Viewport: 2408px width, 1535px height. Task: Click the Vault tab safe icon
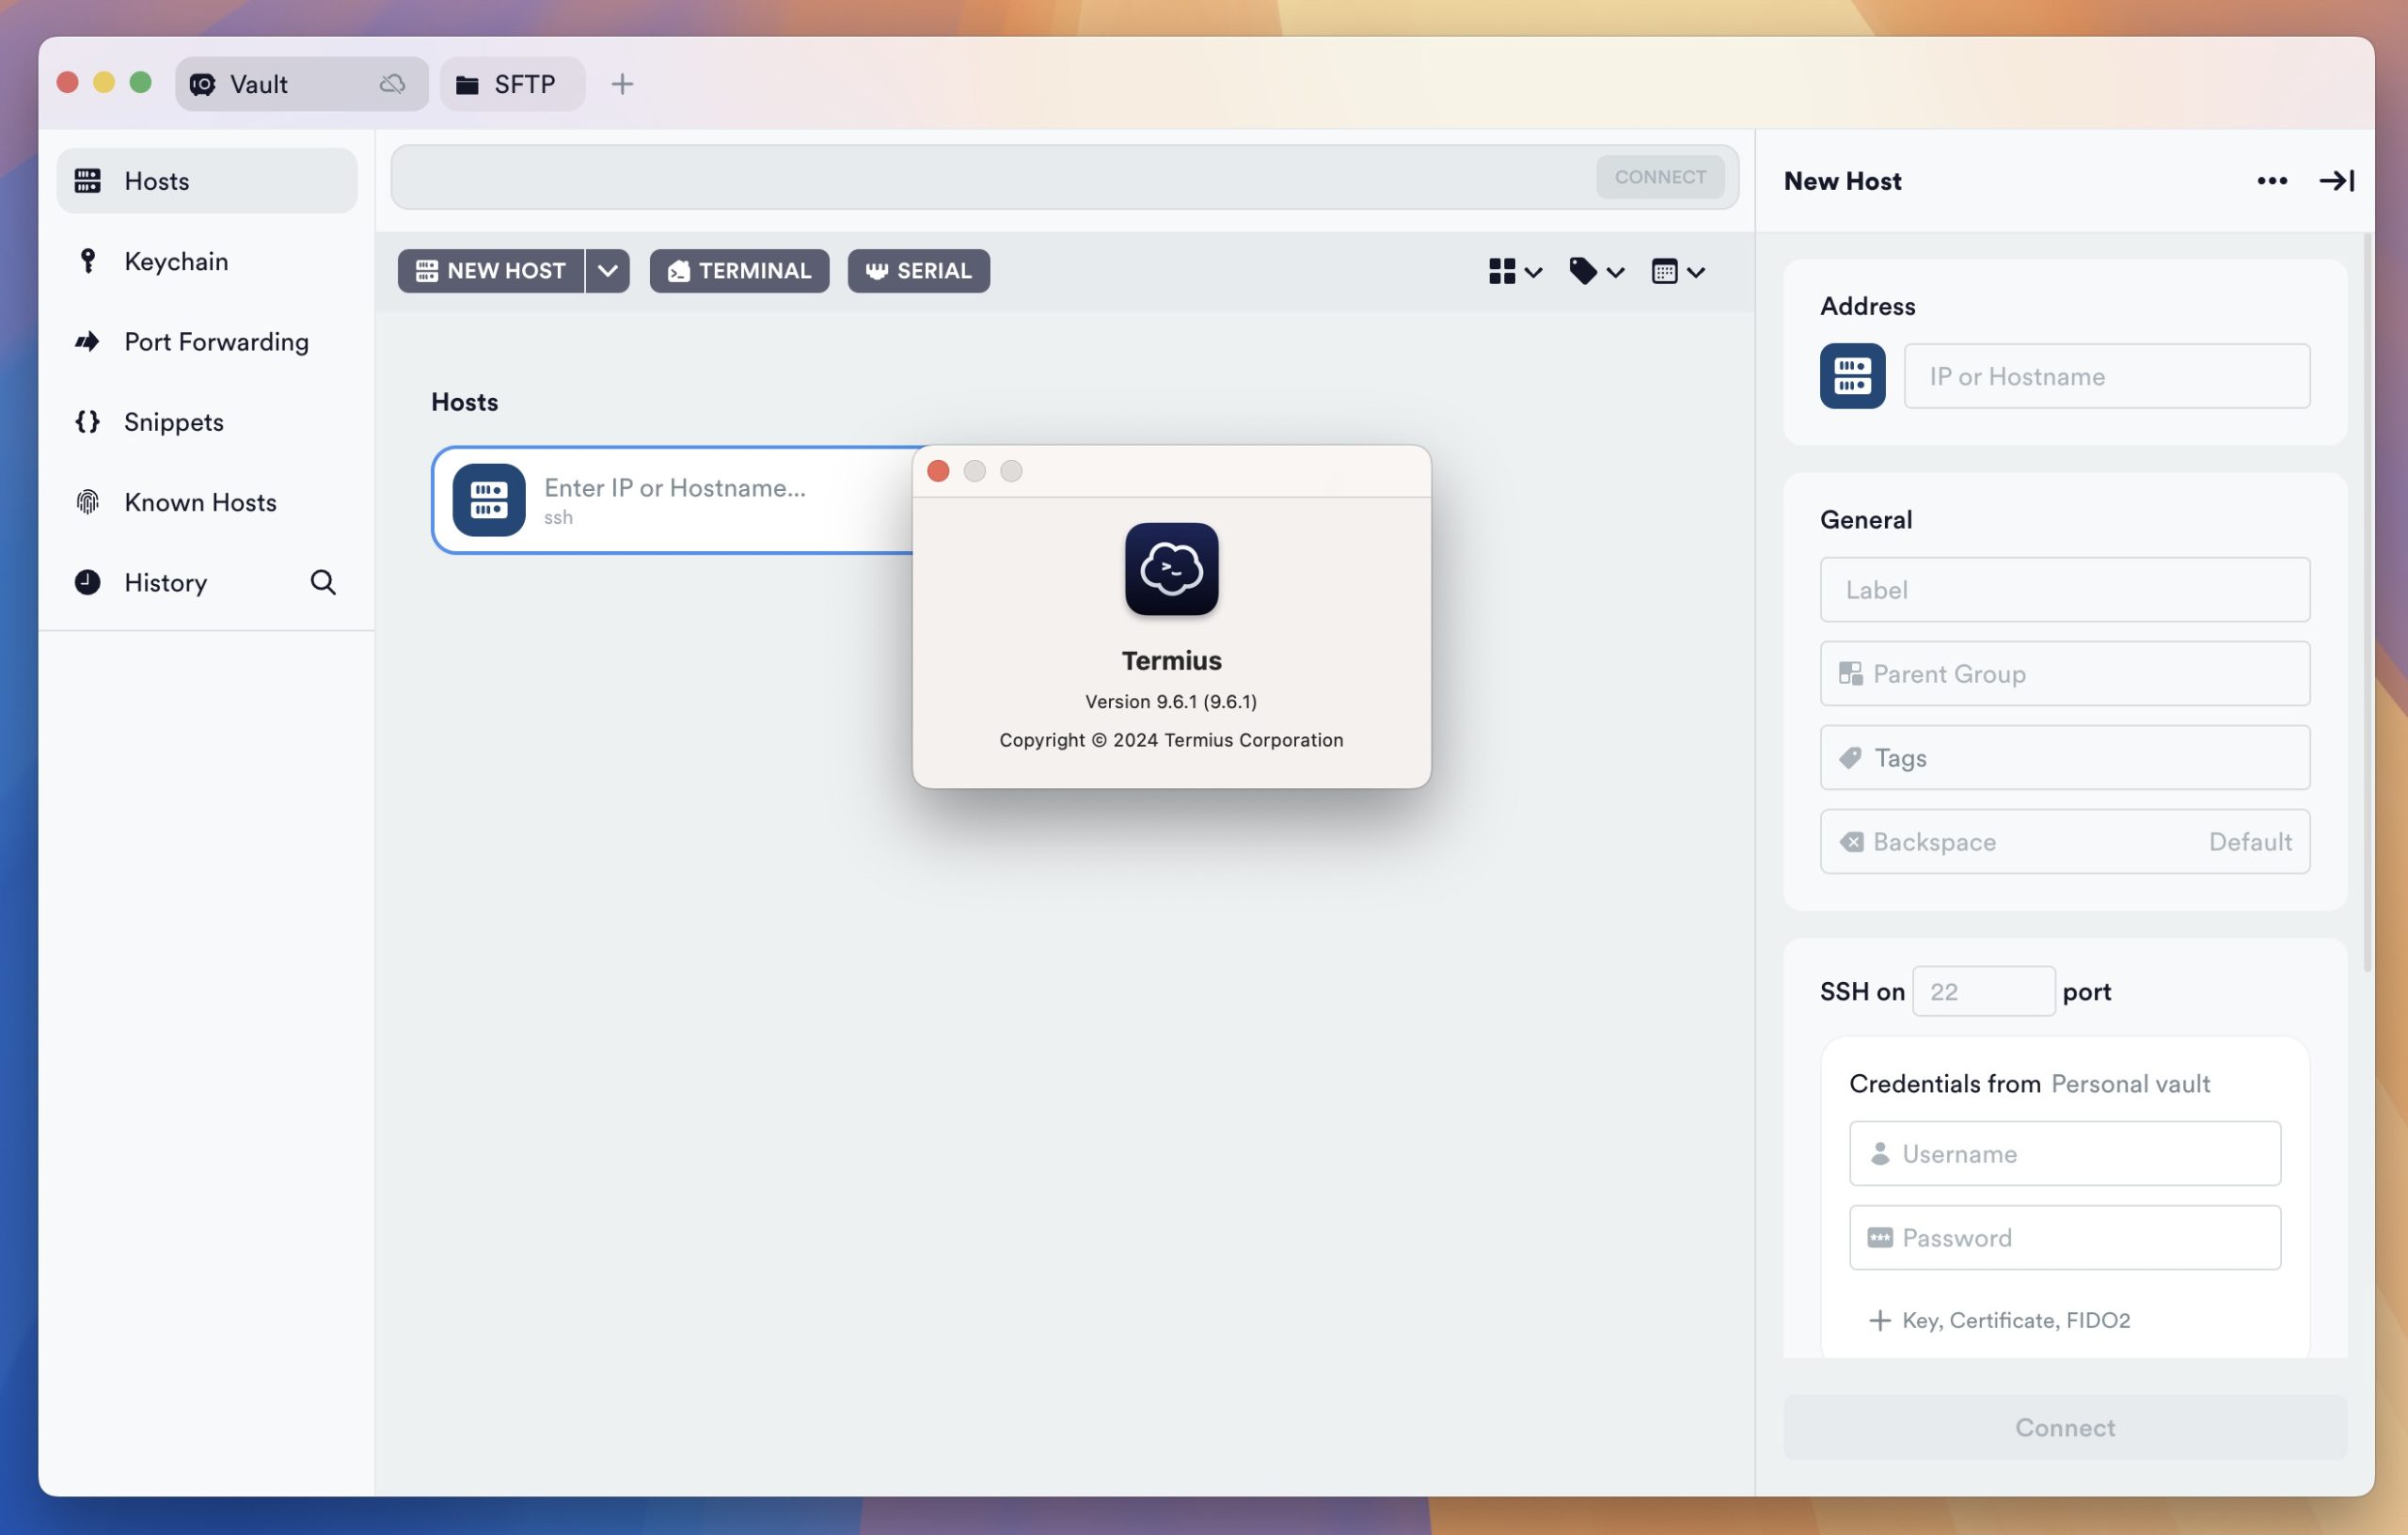[203, 84]
